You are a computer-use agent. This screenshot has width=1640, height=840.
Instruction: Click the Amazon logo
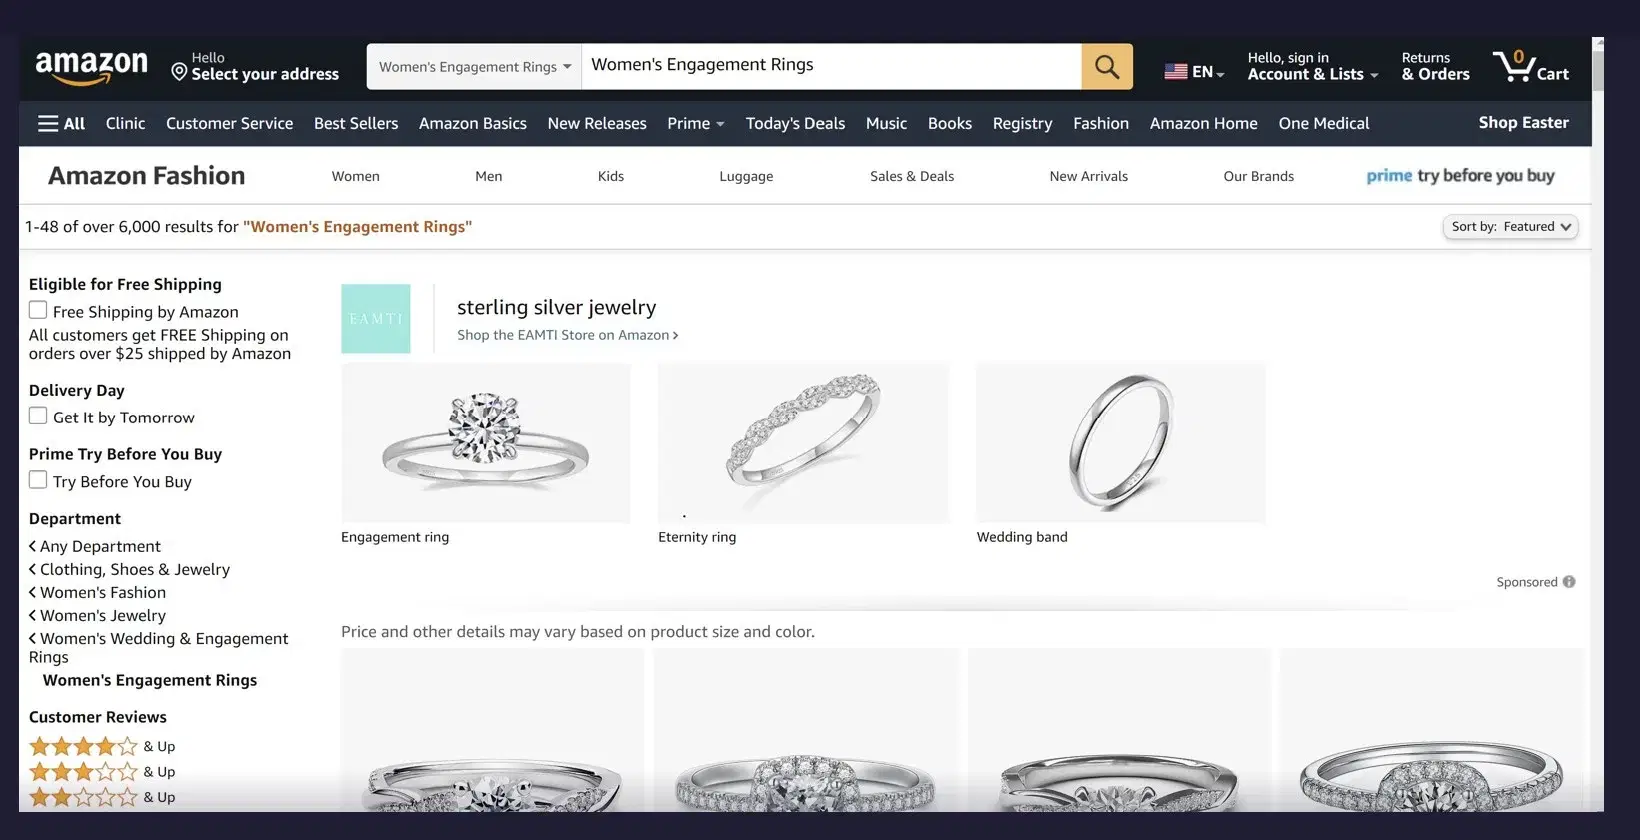(x=91, y=67)
